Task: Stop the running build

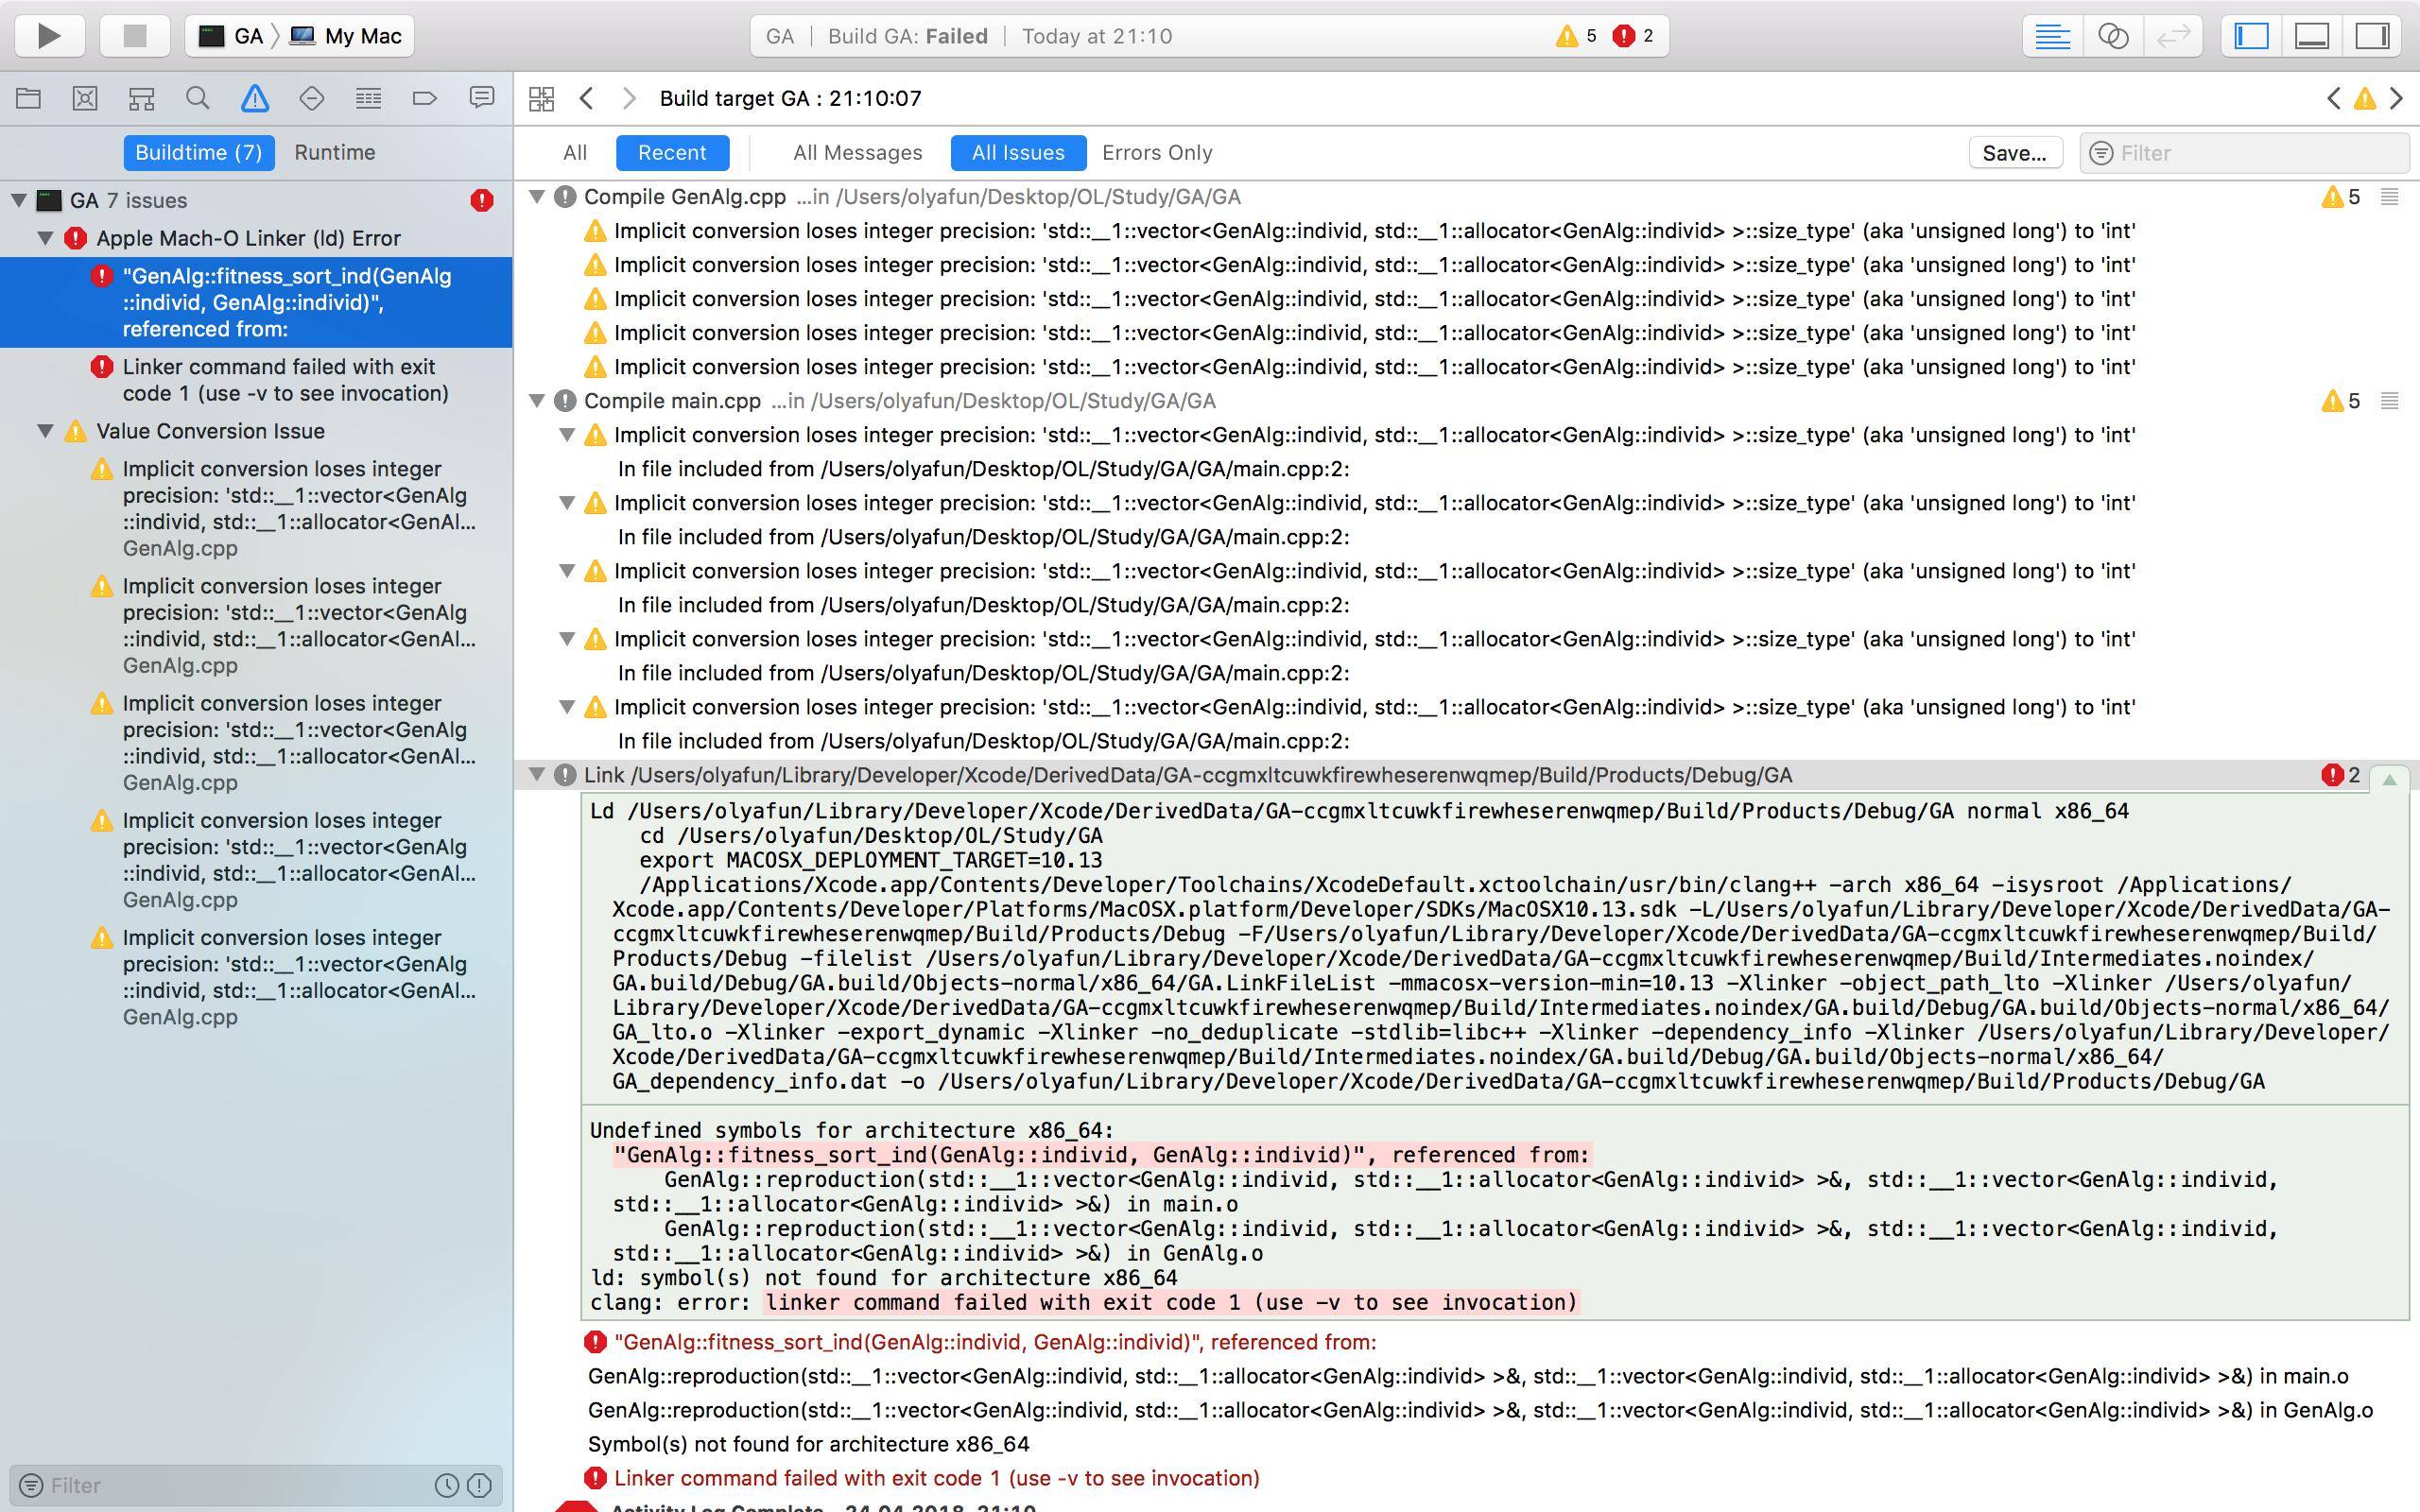Action: click(x=134, y=36)
